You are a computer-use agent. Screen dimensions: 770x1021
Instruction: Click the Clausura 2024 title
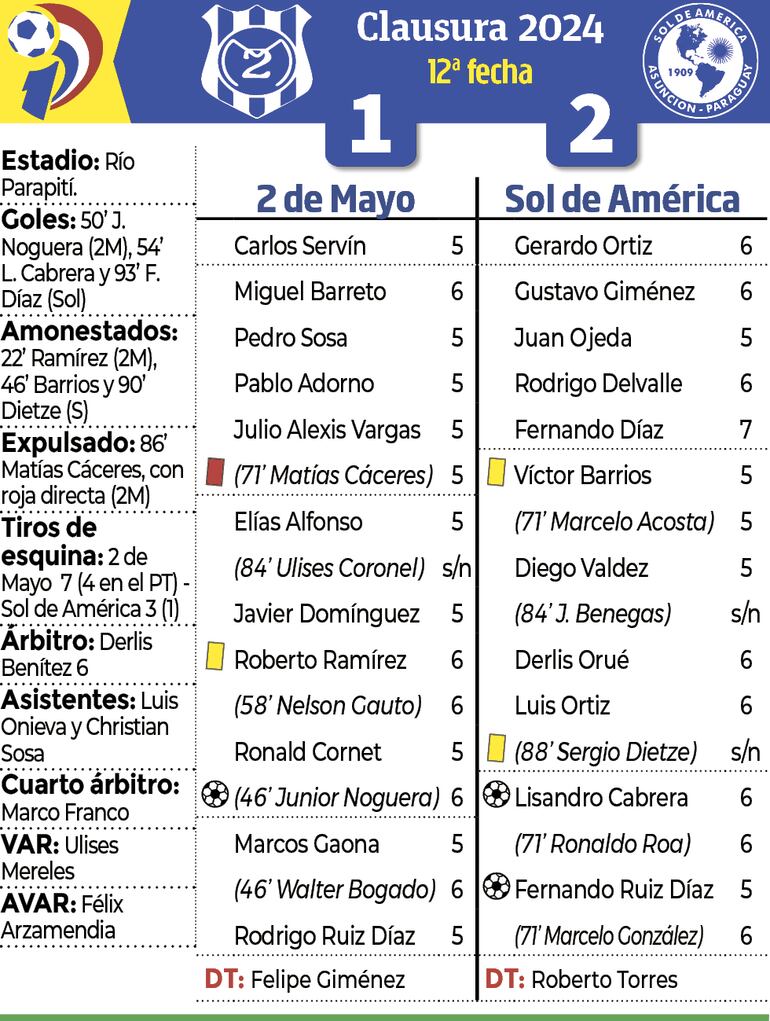point(479,29)
